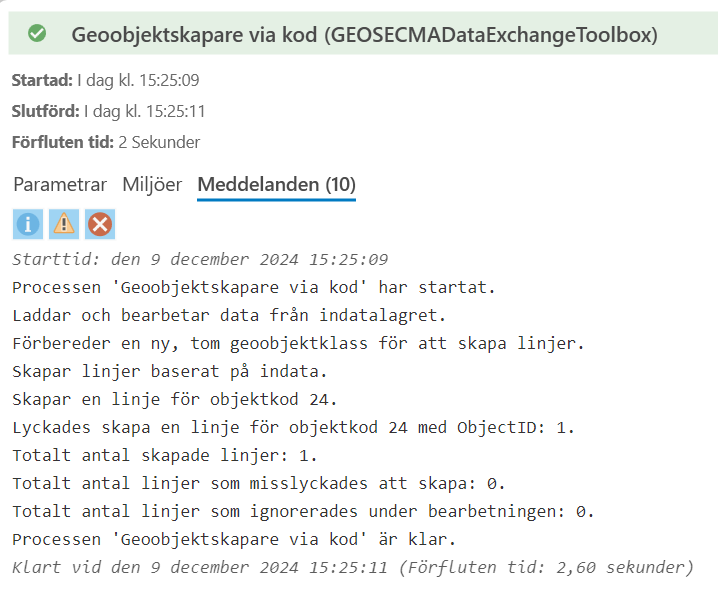The height and width of the screenshot is (599, 718).
Task: Switch to the Parametrar tab
Action: tap(60, 184)
